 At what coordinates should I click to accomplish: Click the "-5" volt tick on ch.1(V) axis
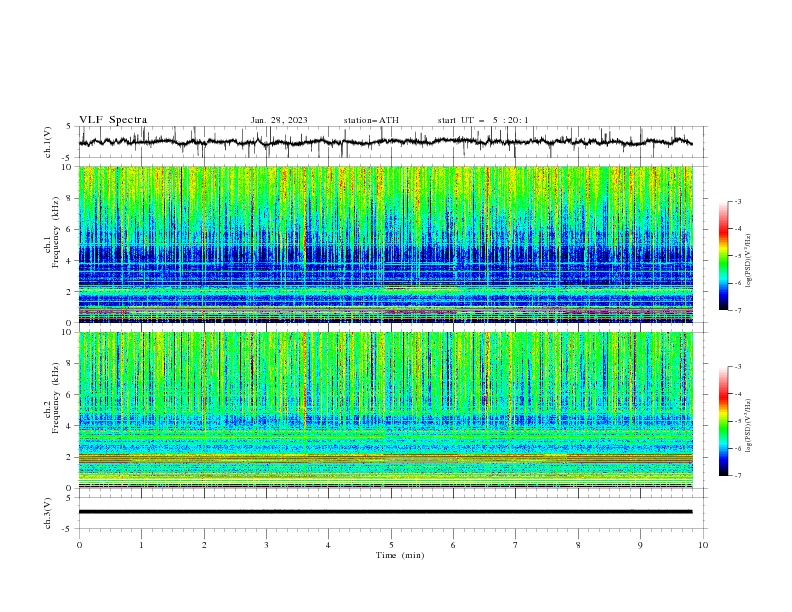click(x=68, y=158)
